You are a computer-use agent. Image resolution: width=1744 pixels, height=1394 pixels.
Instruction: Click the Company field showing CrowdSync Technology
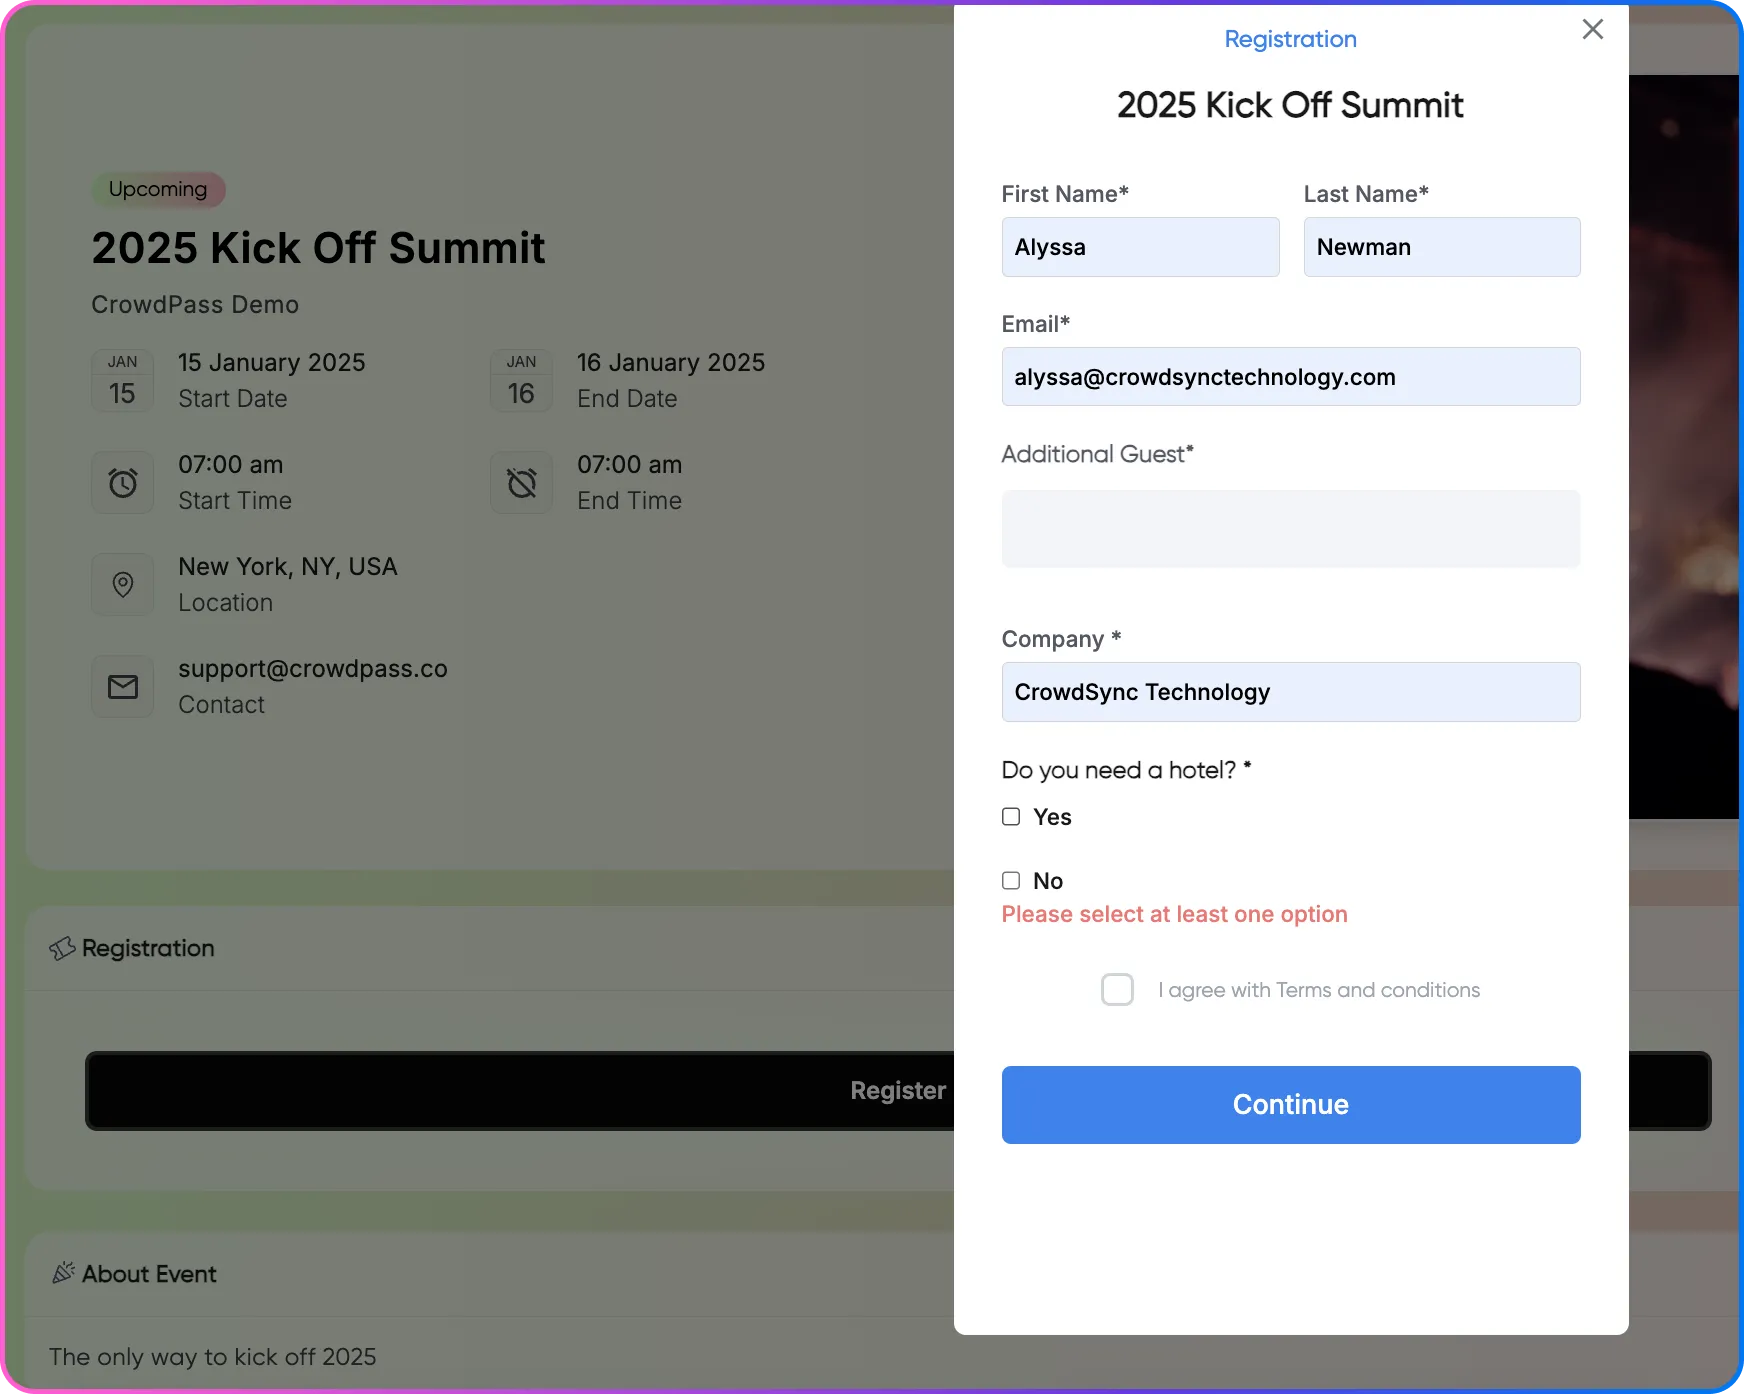tap(1290, 691)
